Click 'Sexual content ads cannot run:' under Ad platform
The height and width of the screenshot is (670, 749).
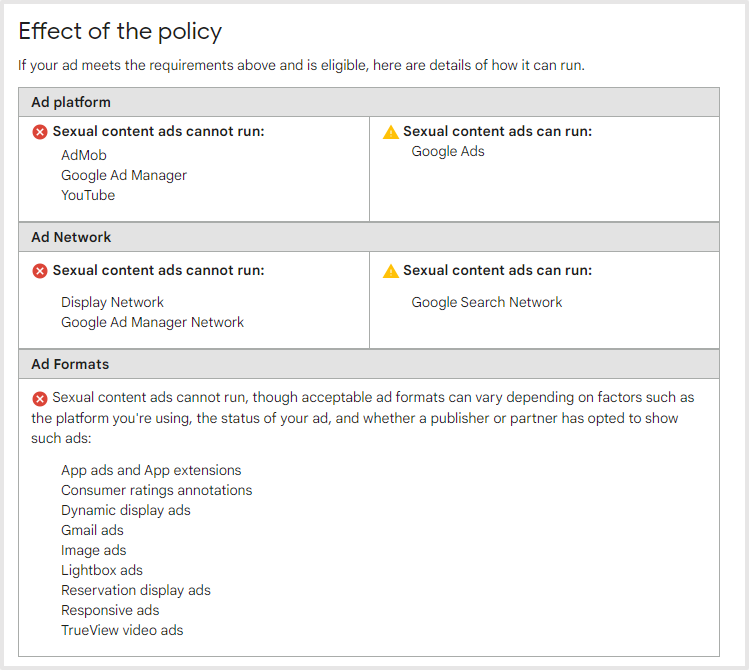[x=159, y=131]
